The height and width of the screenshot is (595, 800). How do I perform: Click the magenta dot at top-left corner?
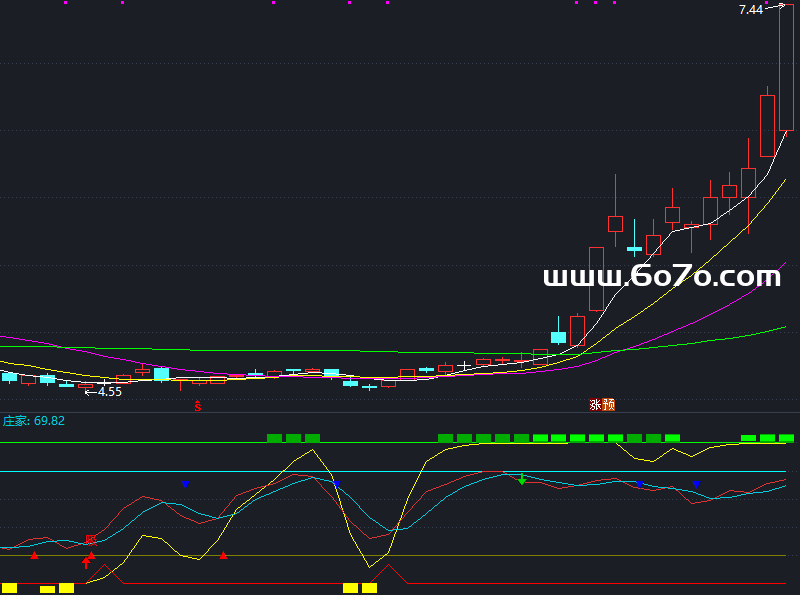pos(66,3)
